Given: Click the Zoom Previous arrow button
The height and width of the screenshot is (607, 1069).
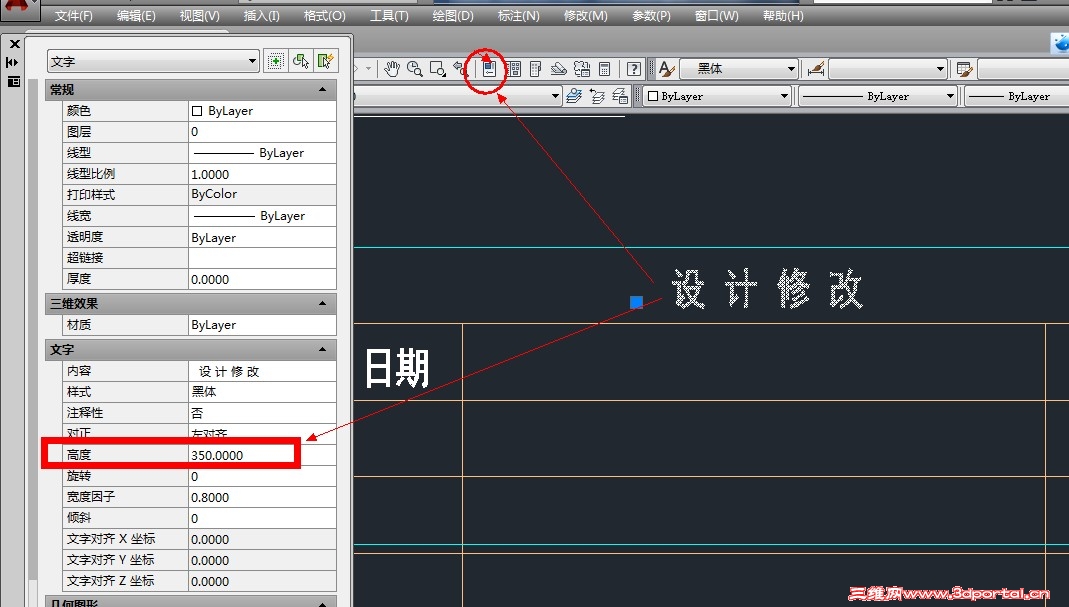Looking at the screenshot, I should (x=459, y=68).
